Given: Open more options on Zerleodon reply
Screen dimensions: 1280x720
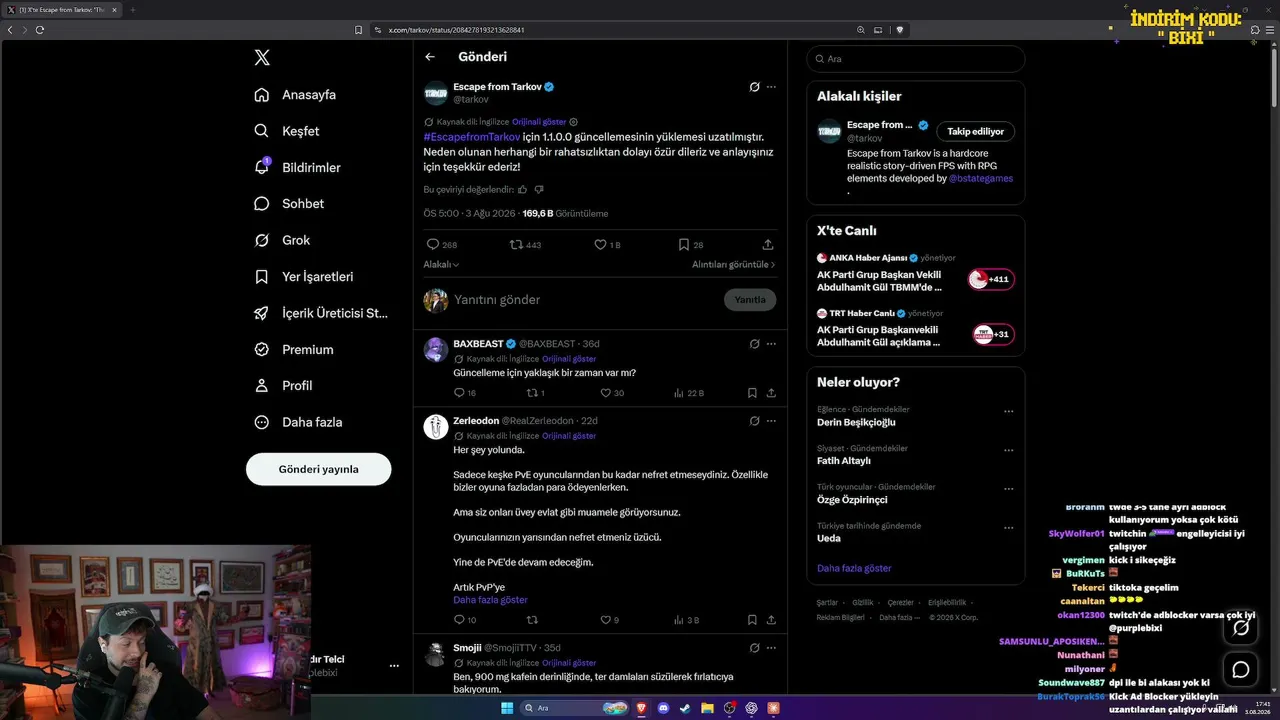Looking at the screenshot, I should point(771,421).
